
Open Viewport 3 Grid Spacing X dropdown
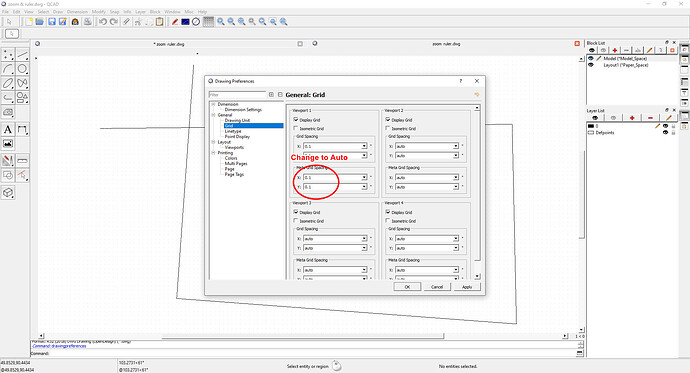(364, 238)
